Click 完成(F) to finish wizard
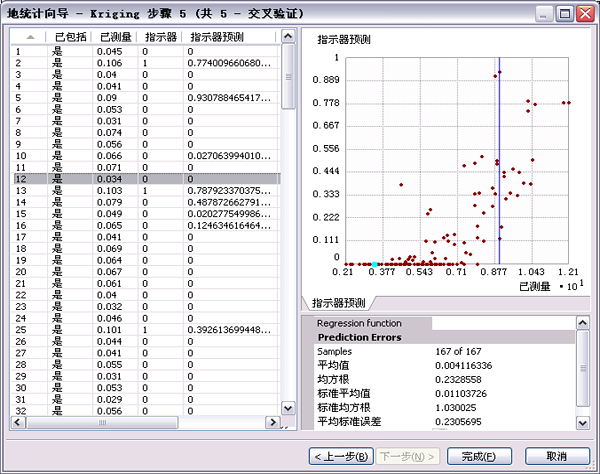Screen dimensions: 600x474 coord(472,456)
